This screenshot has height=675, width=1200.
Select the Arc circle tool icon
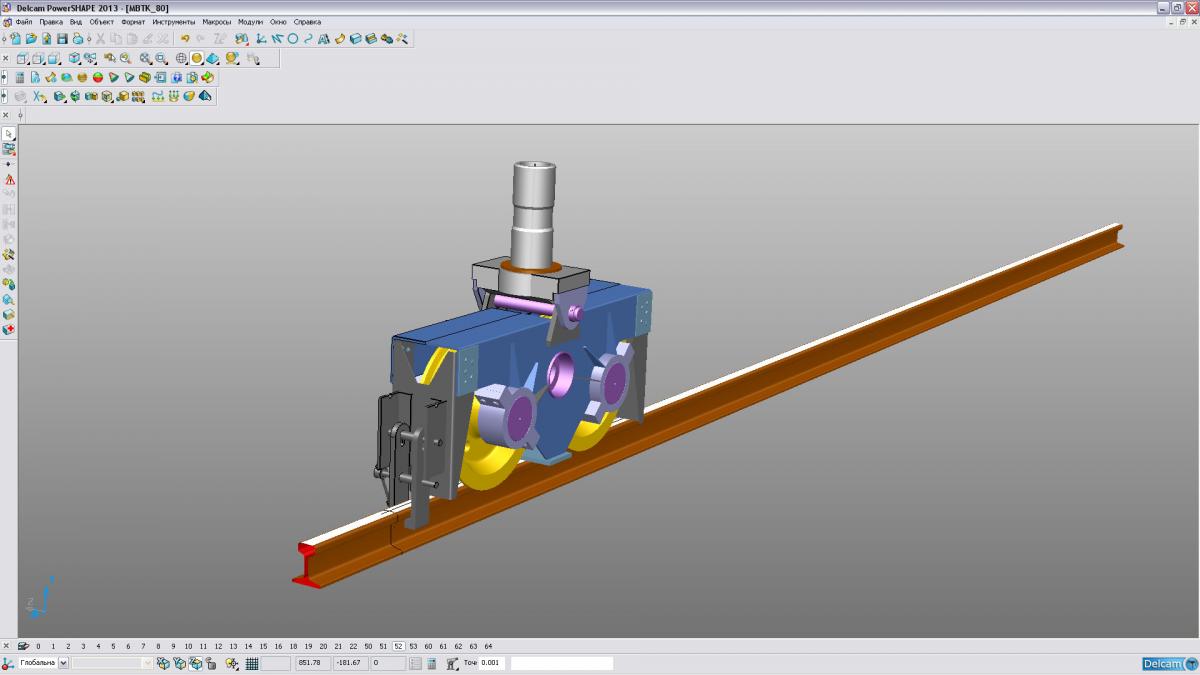(x=293, y=38)
